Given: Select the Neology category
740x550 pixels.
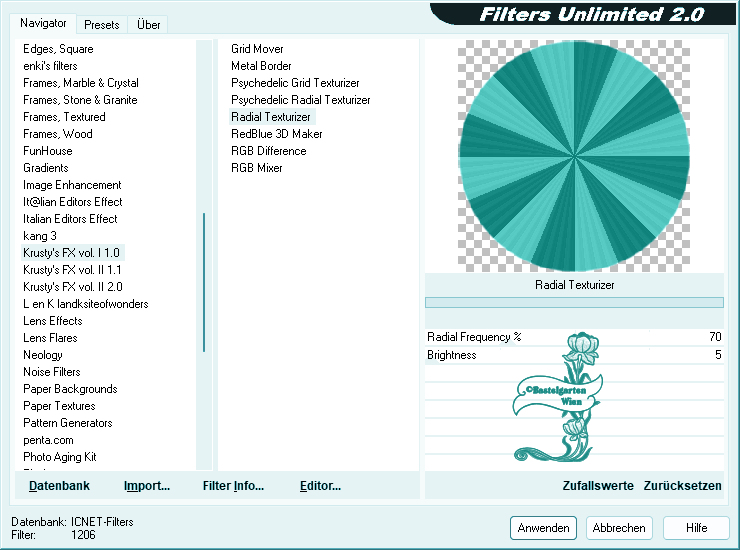Looking at the screenshot, I should pyautogui.click(x=42, y=355).
